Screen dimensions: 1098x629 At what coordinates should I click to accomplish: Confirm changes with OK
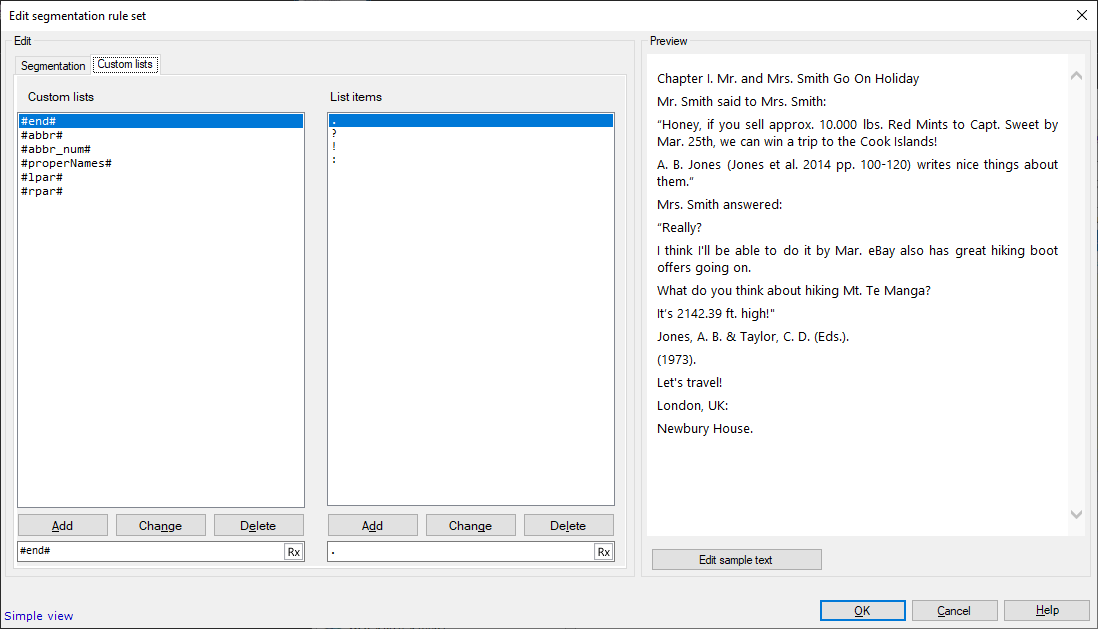[862, 610]
